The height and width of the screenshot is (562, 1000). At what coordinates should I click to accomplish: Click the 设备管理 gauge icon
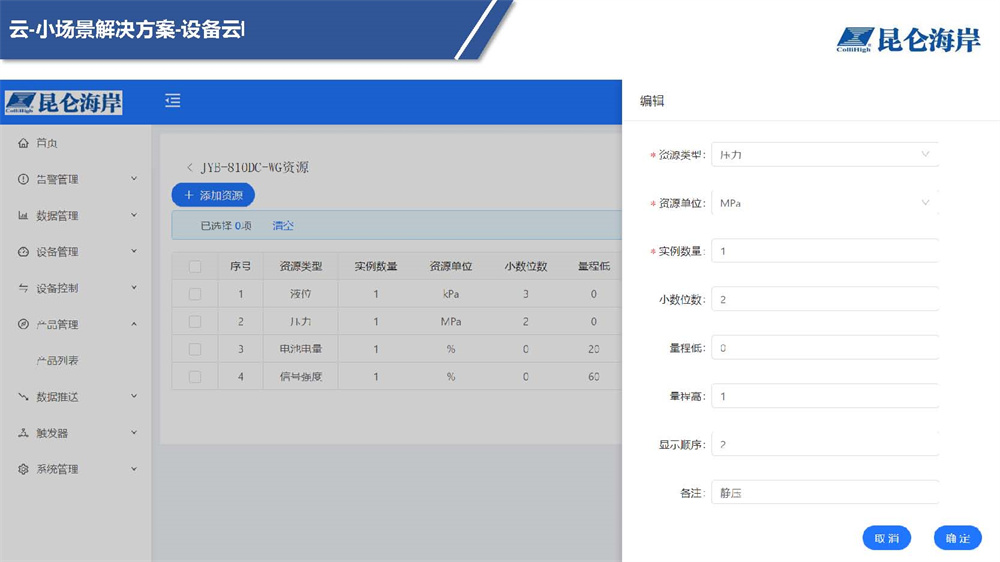coord(24,252)
